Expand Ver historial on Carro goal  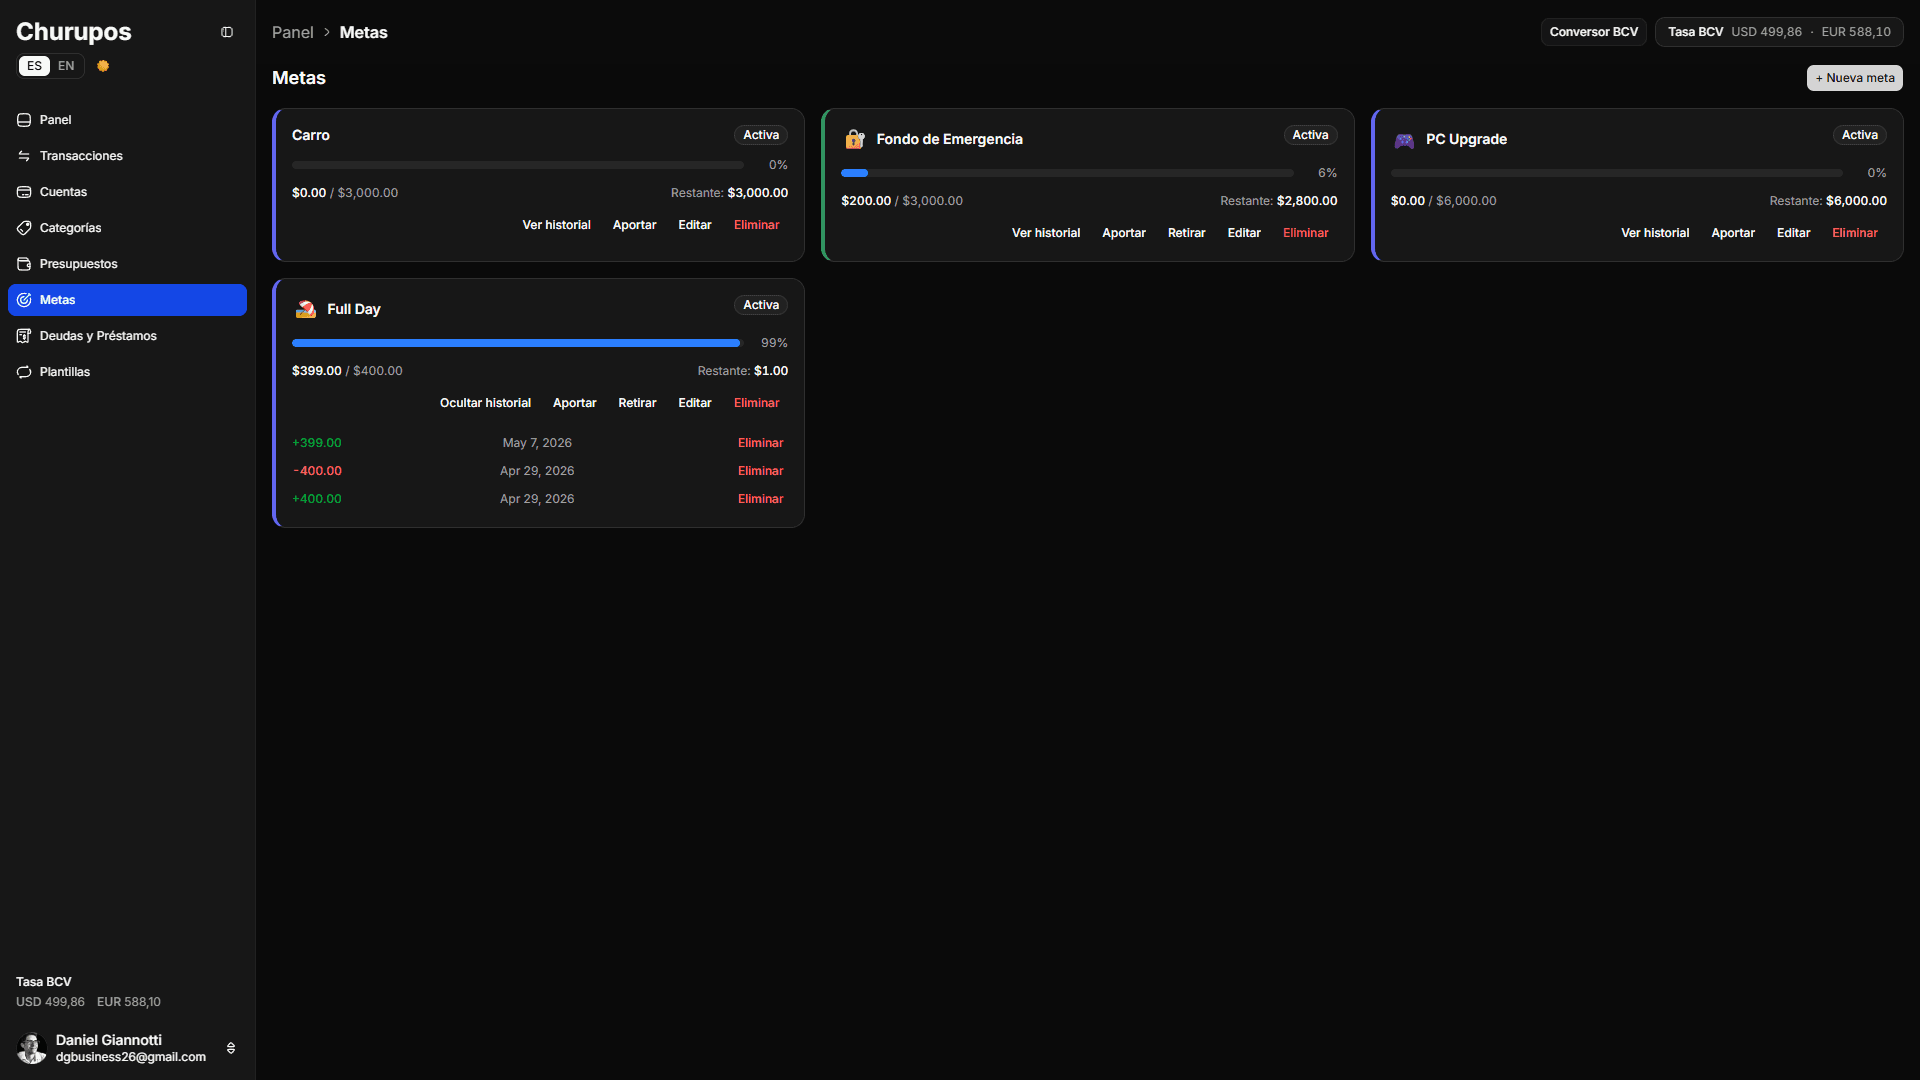point(556,225)
